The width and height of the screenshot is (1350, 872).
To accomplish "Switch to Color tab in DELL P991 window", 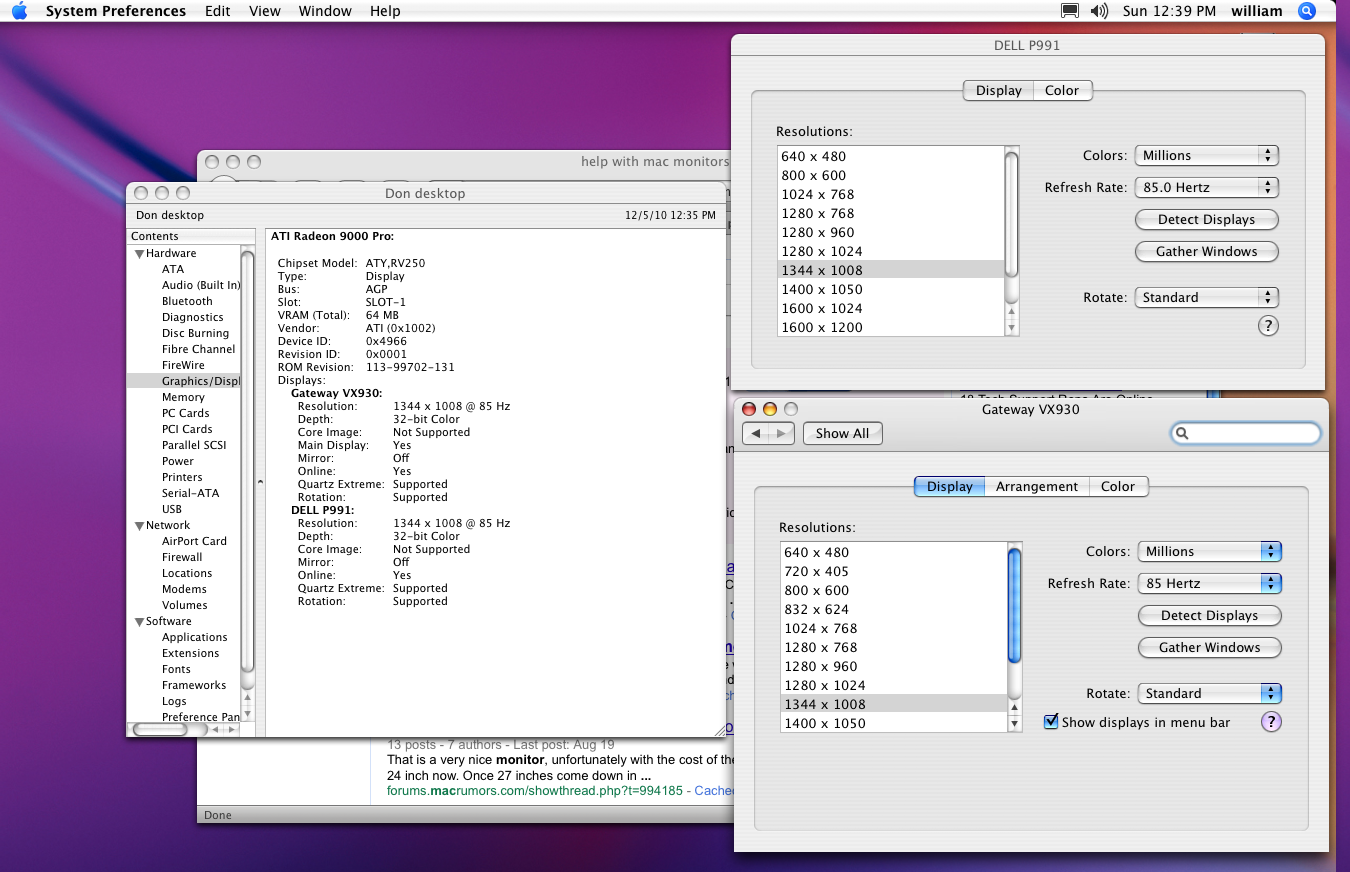I will [x=1061, y=91].
